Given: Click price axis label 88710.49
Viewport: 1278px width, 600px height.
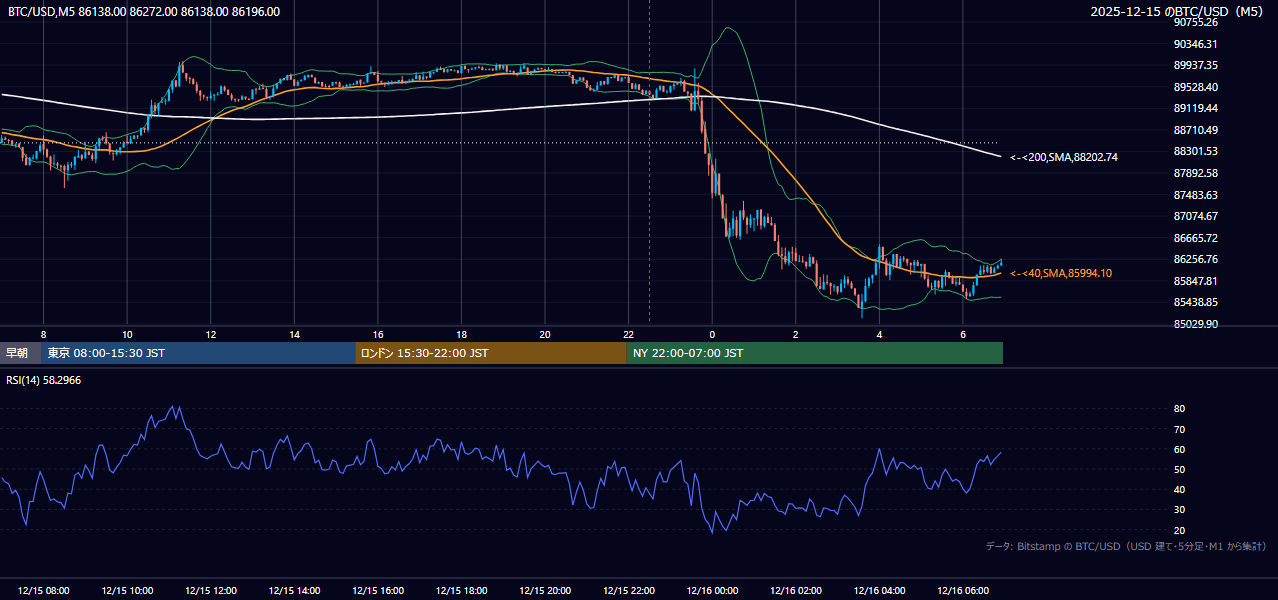Looking at the screenshot, I should point(1196,130).
